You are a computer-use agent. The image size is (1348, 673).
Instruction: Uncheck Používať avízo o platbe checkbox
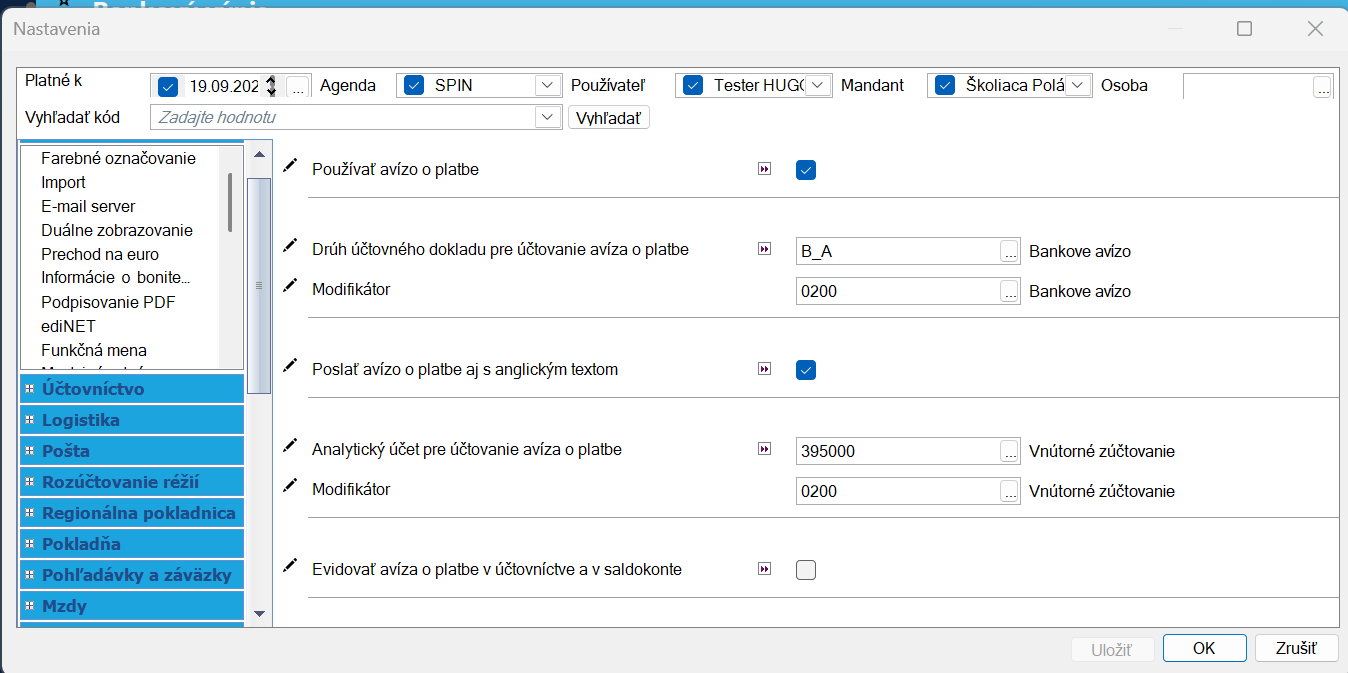806,170
